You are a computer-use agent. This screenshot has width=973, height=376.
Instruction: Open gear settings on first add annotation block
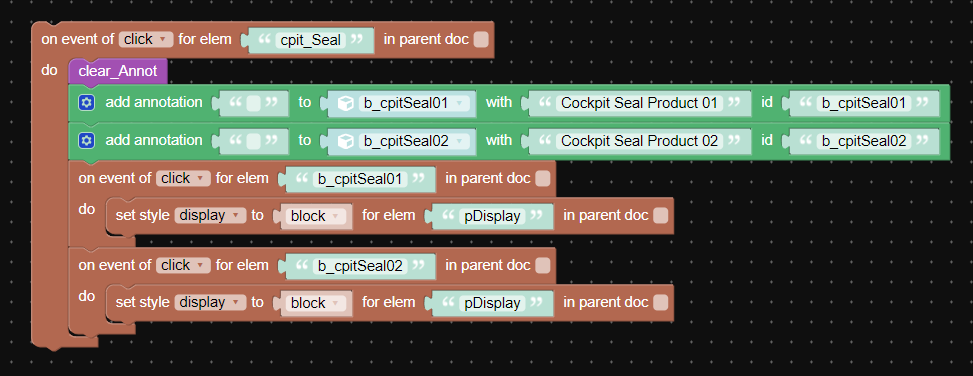86,103
